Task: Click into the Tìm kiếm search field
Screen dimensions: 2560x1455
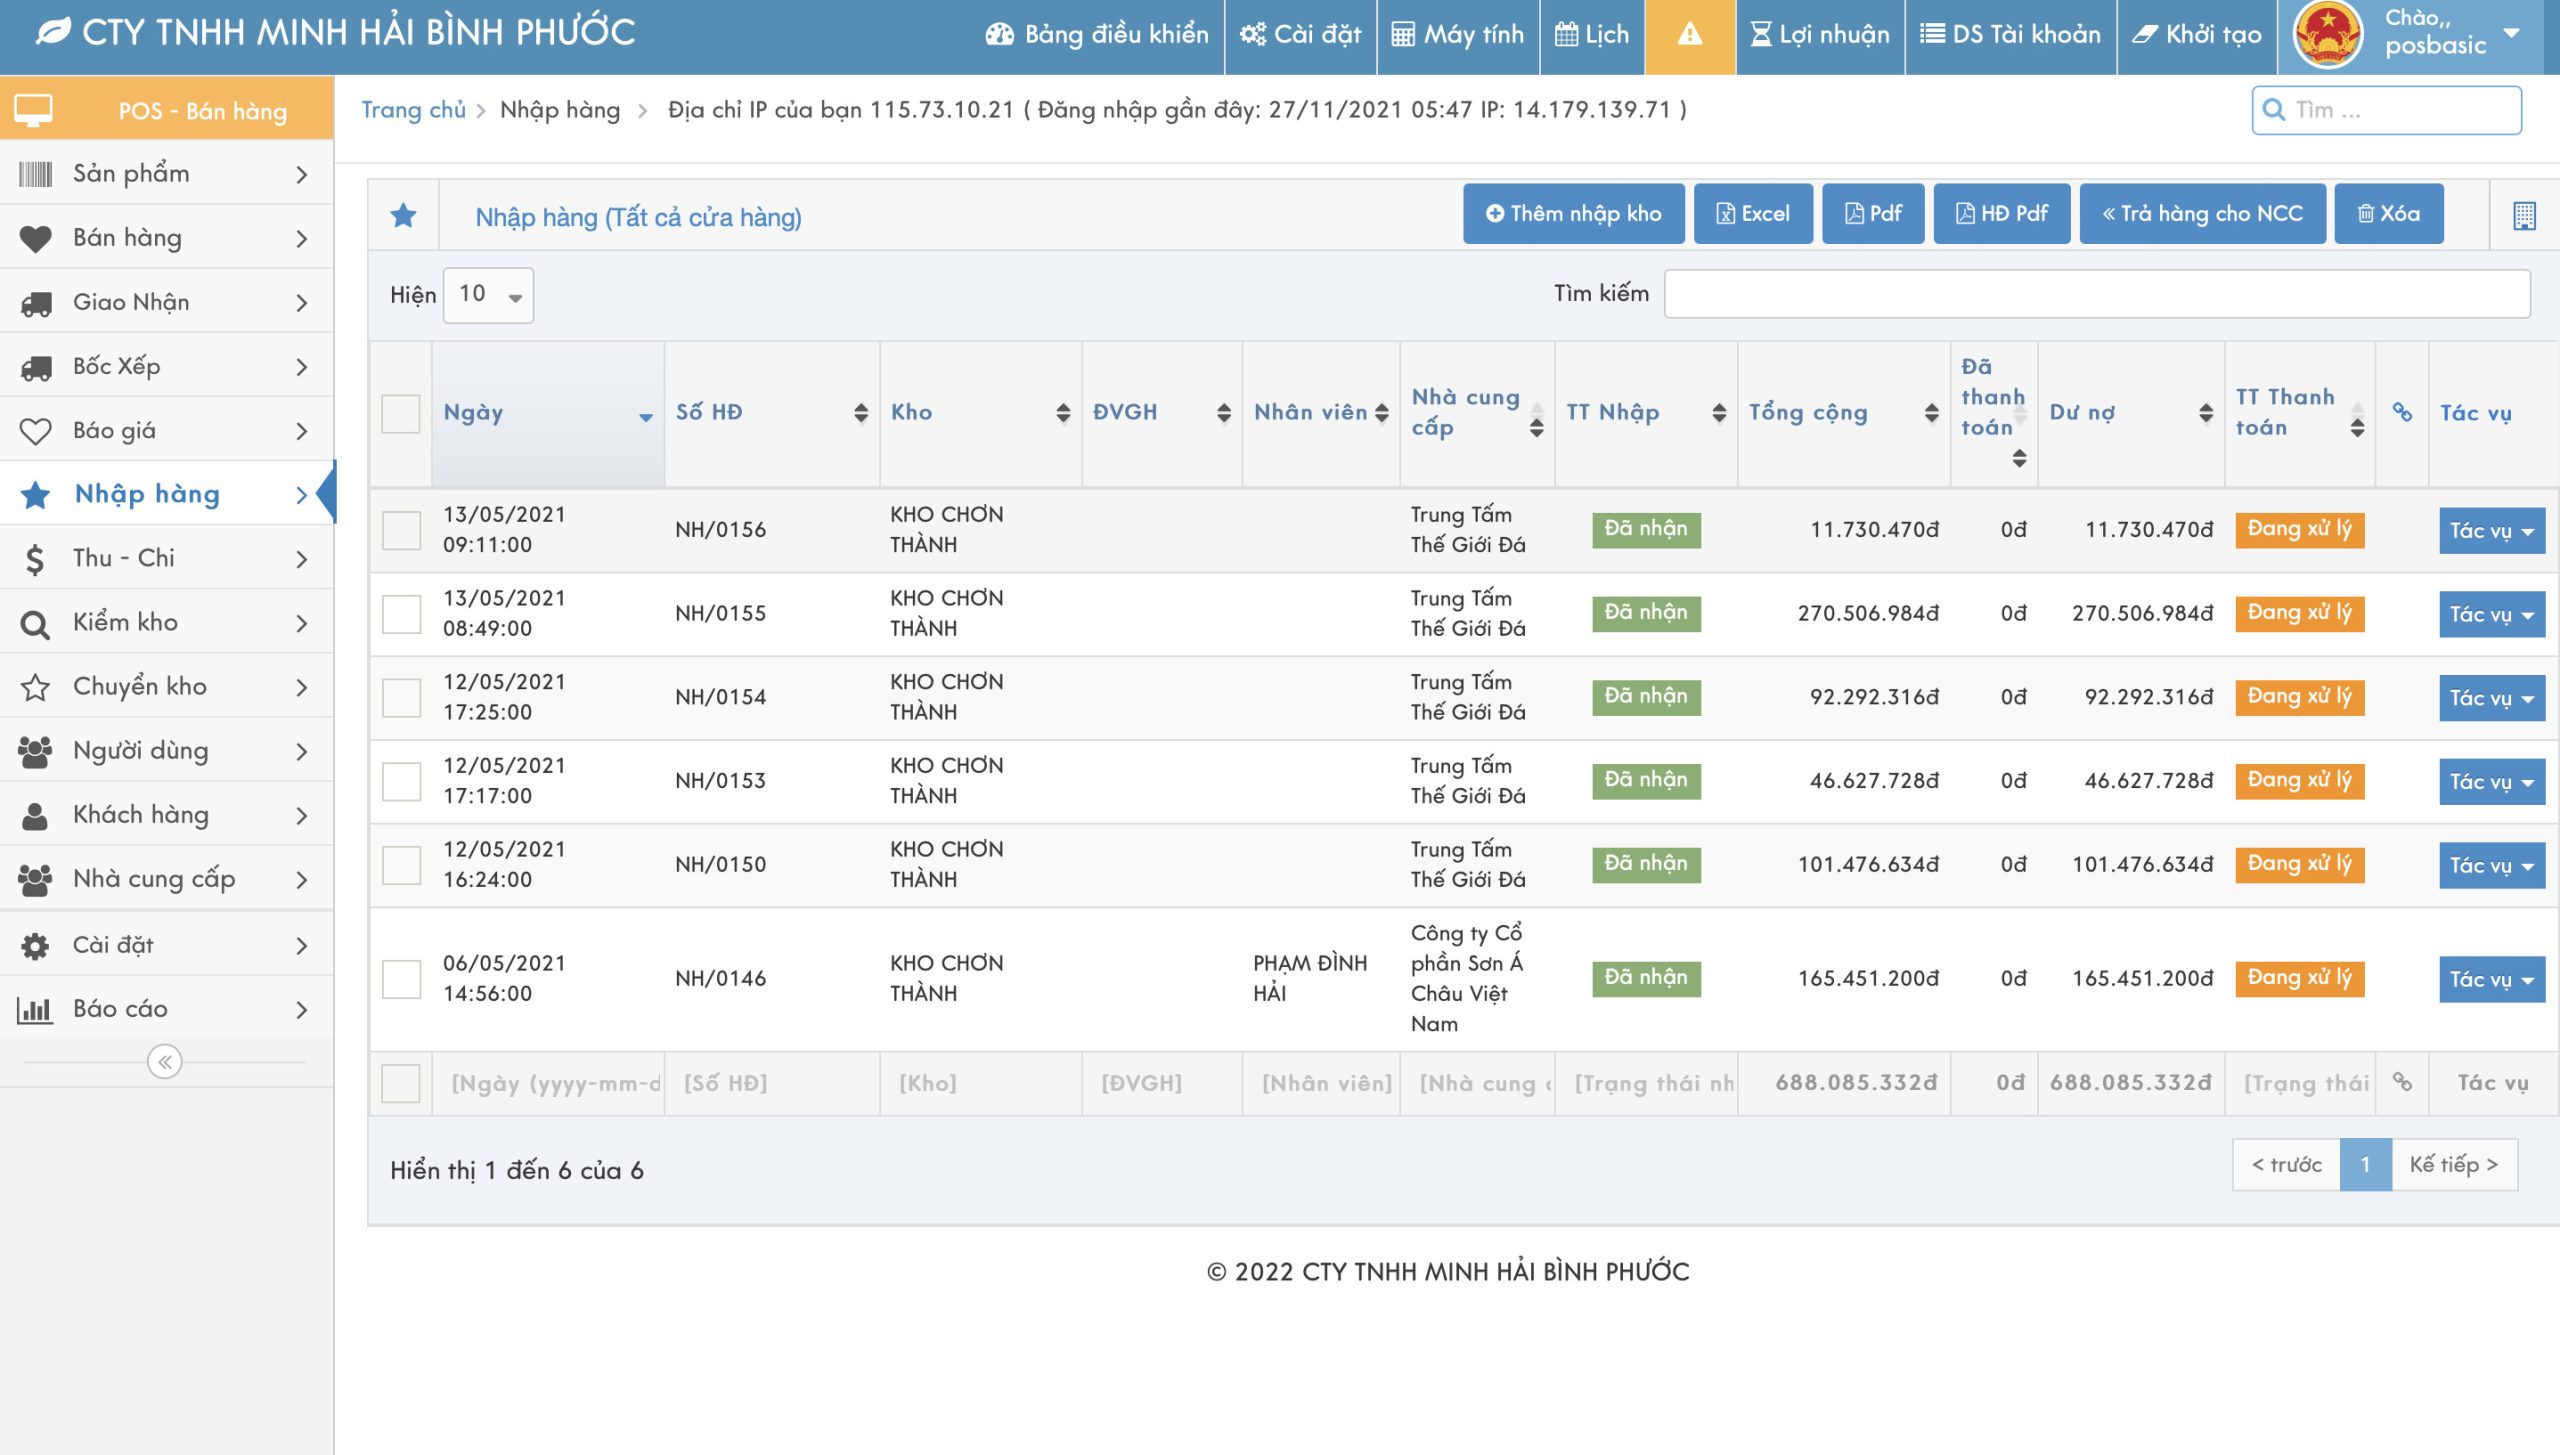Action: [x=2096, y=294]
